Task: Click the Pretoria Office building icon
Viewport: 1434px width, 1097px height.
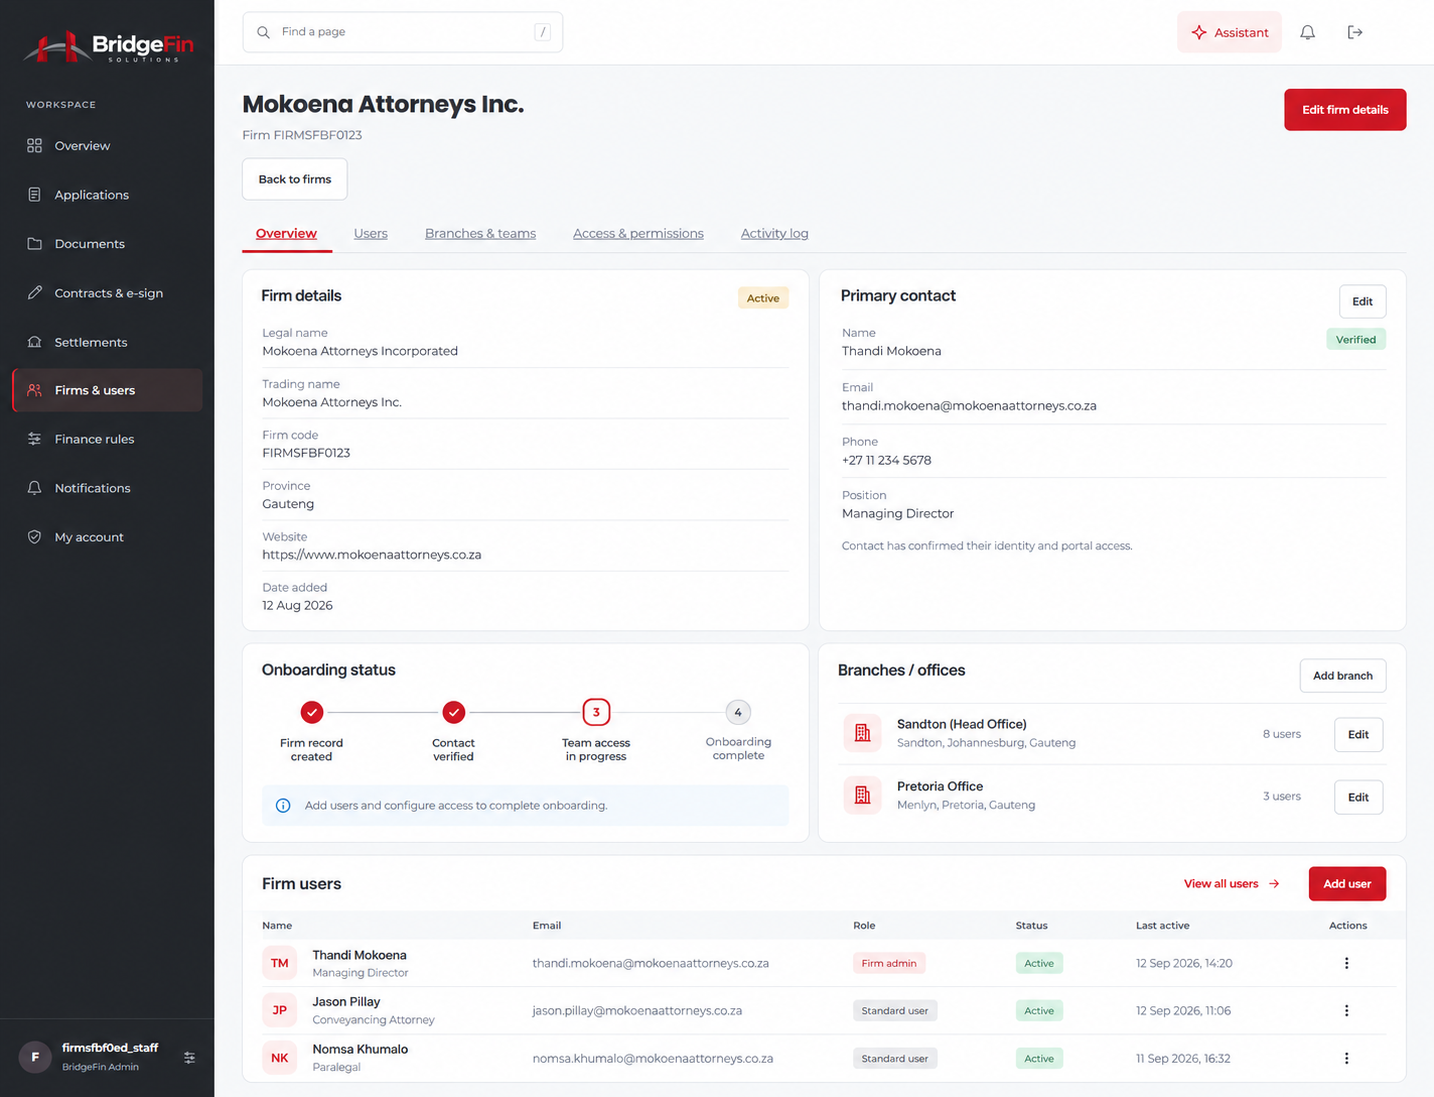Action: point(862,795)
